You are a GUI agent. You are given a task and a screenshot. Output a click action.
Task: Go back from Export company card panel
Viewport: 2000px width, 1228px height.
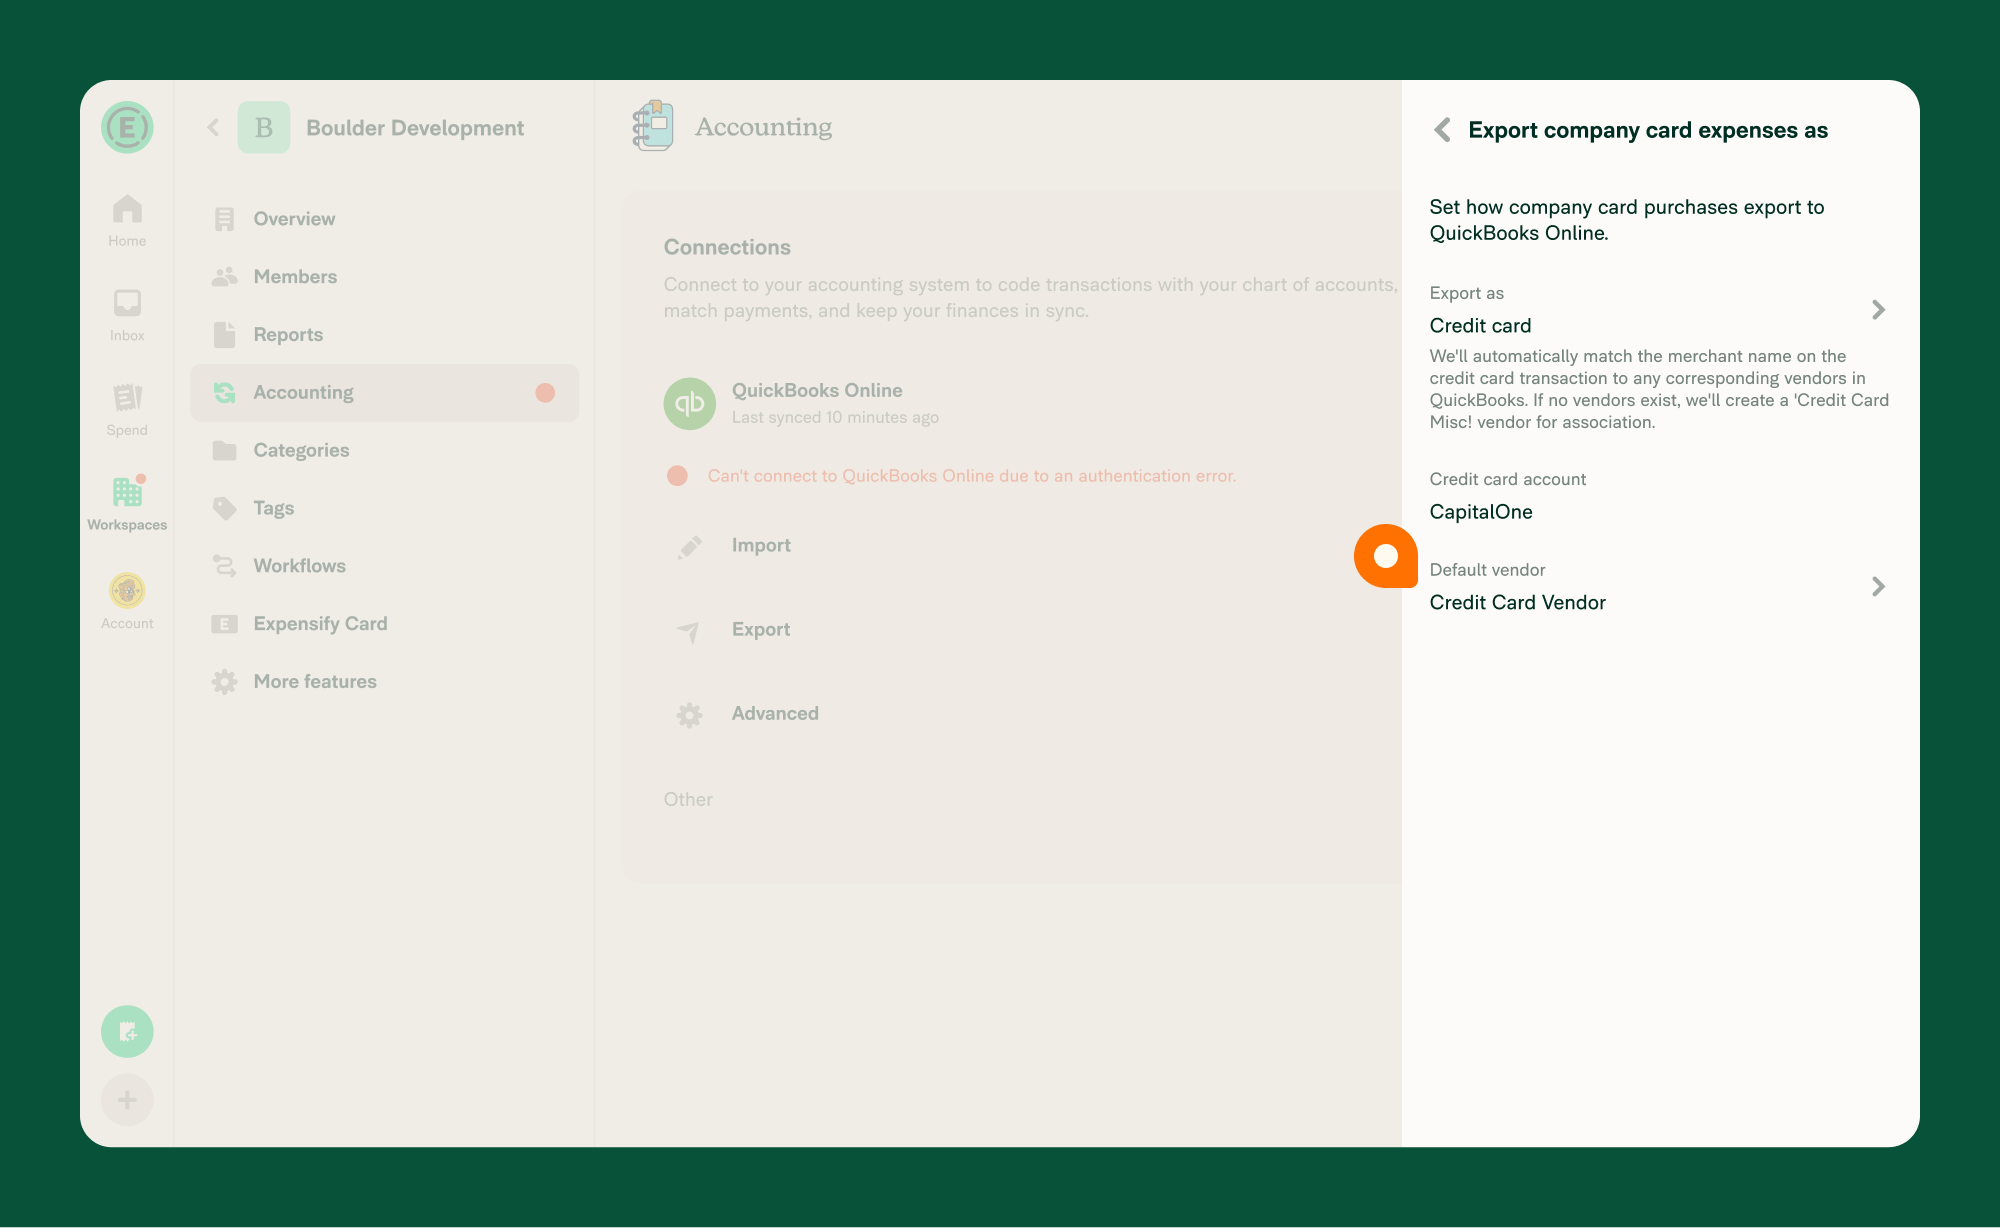1442,129
